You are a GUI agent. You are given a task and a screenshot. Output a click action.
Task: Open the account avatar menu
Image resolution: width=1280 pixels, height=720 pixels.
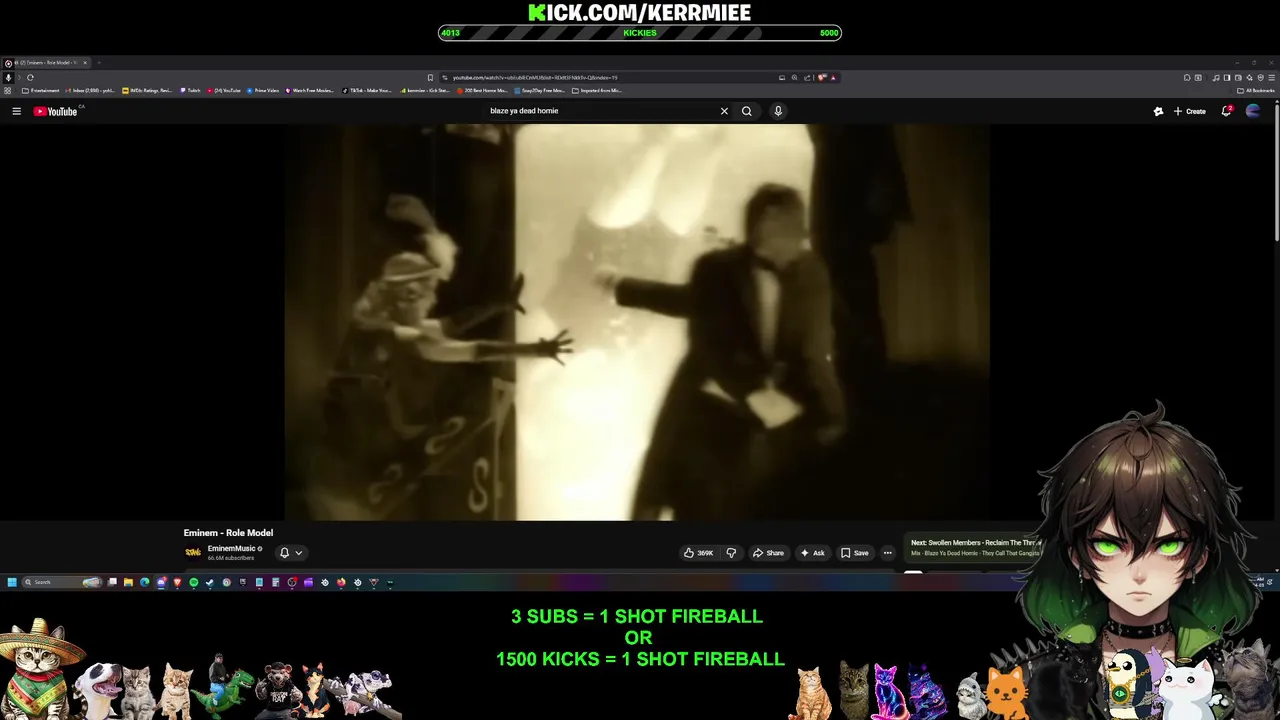[1253, 111]
